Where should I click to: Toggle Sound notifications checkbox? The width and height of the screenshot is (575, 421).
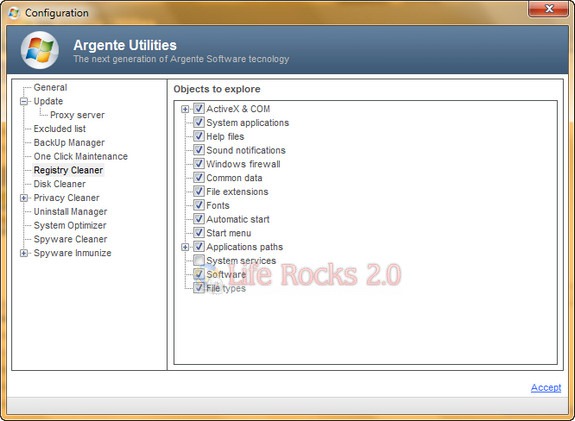(199, 150)
